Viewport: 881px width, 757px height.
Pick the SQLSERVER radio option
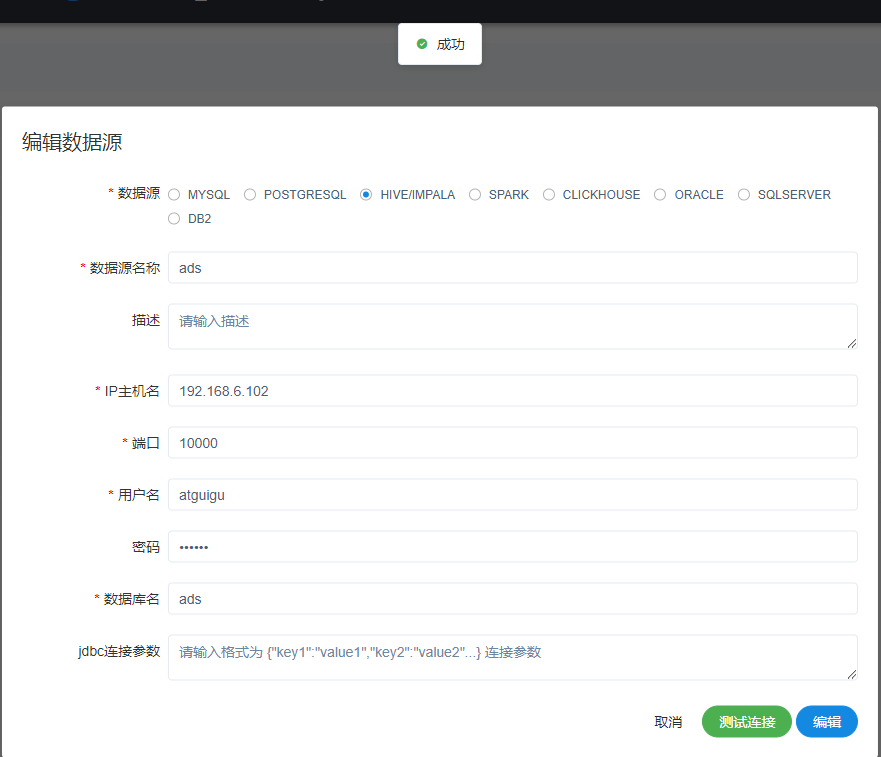(744, 194)
